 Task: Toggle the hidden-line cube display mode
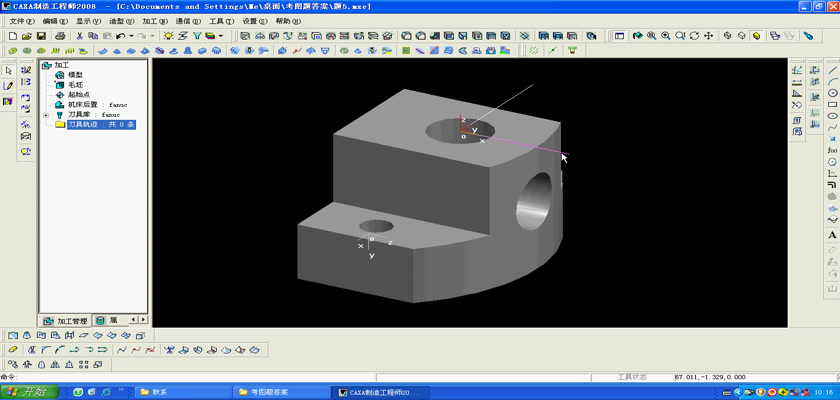point(741,36)
